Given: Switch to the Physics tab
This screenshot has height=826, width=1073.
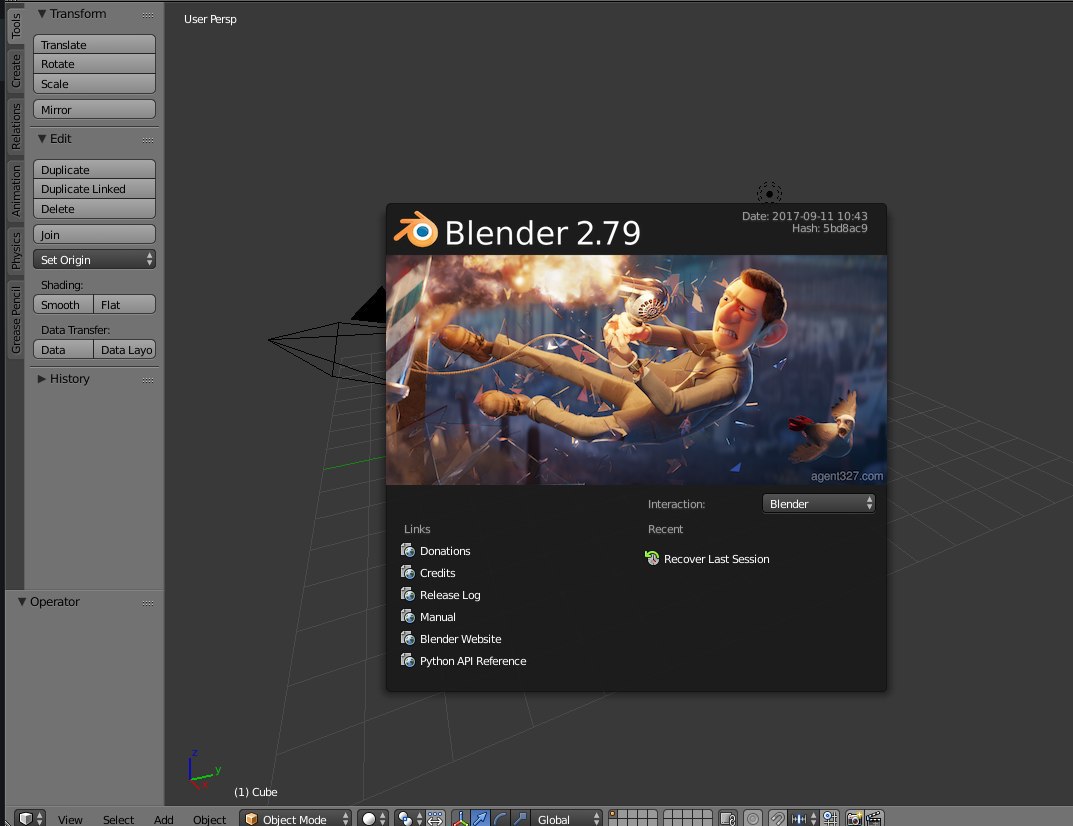Looking at the screenshot, I should coord(15,250).
